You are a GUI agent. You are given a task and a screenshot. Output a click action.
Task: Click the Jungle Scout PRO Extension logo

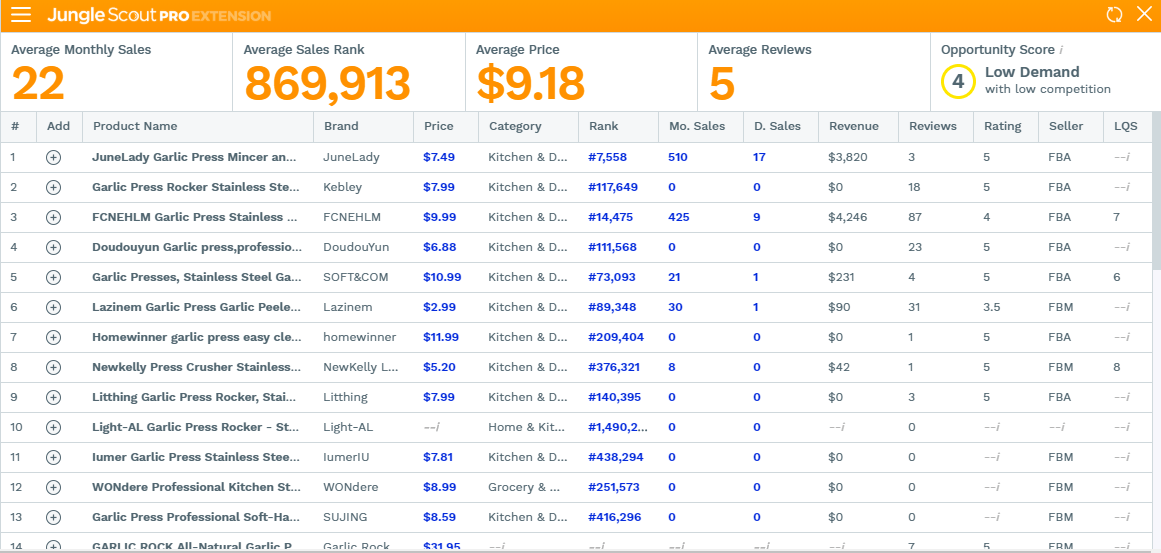tap(159, 16)
